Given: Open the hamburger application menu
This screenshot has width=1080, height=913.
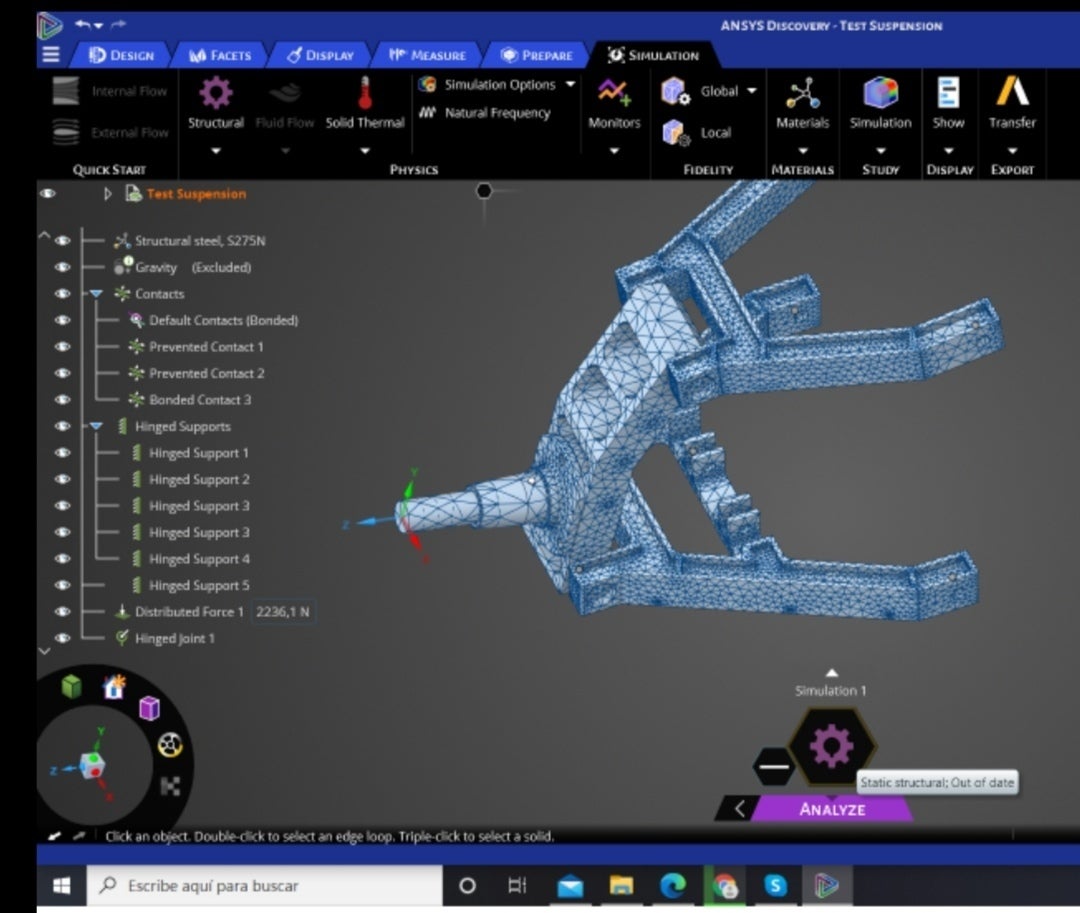Looking at the screenshot, I should (51, 54).
